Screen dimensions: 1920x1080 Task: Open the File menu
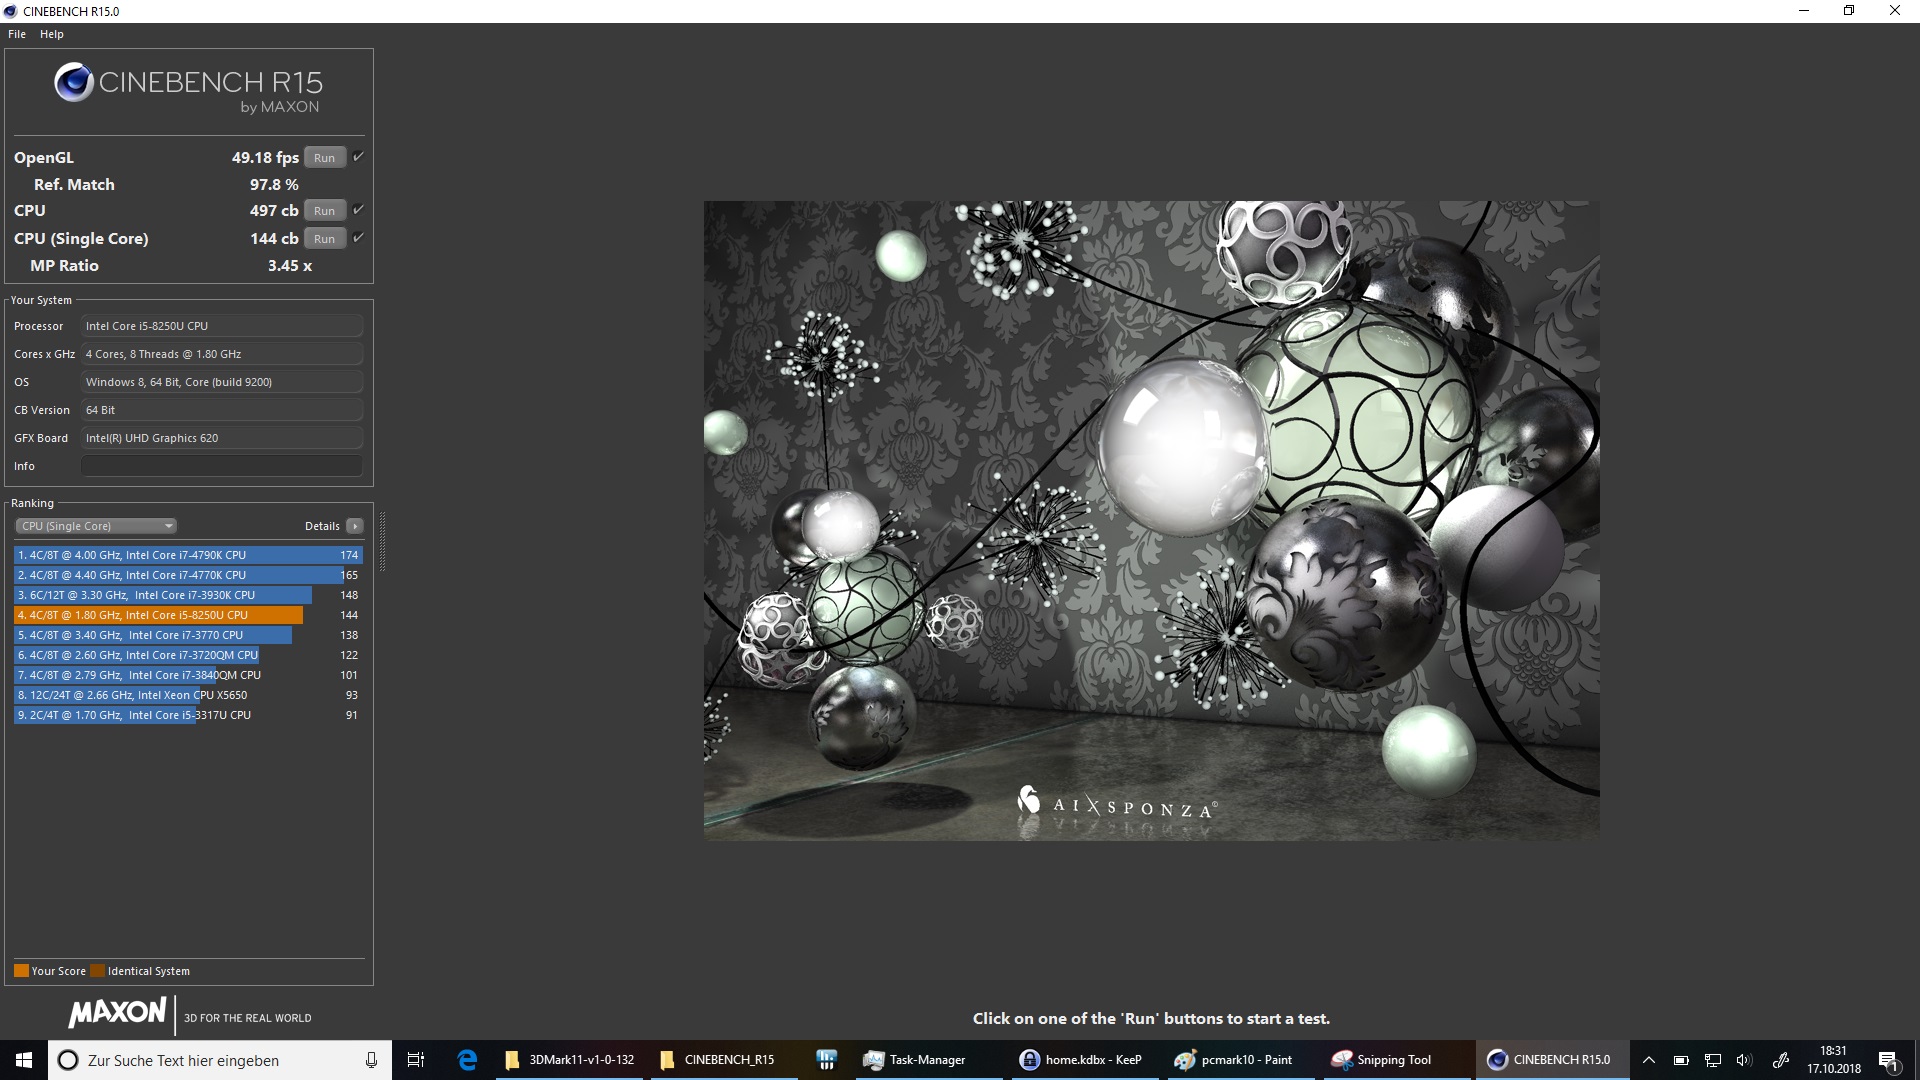pos(17,34)
